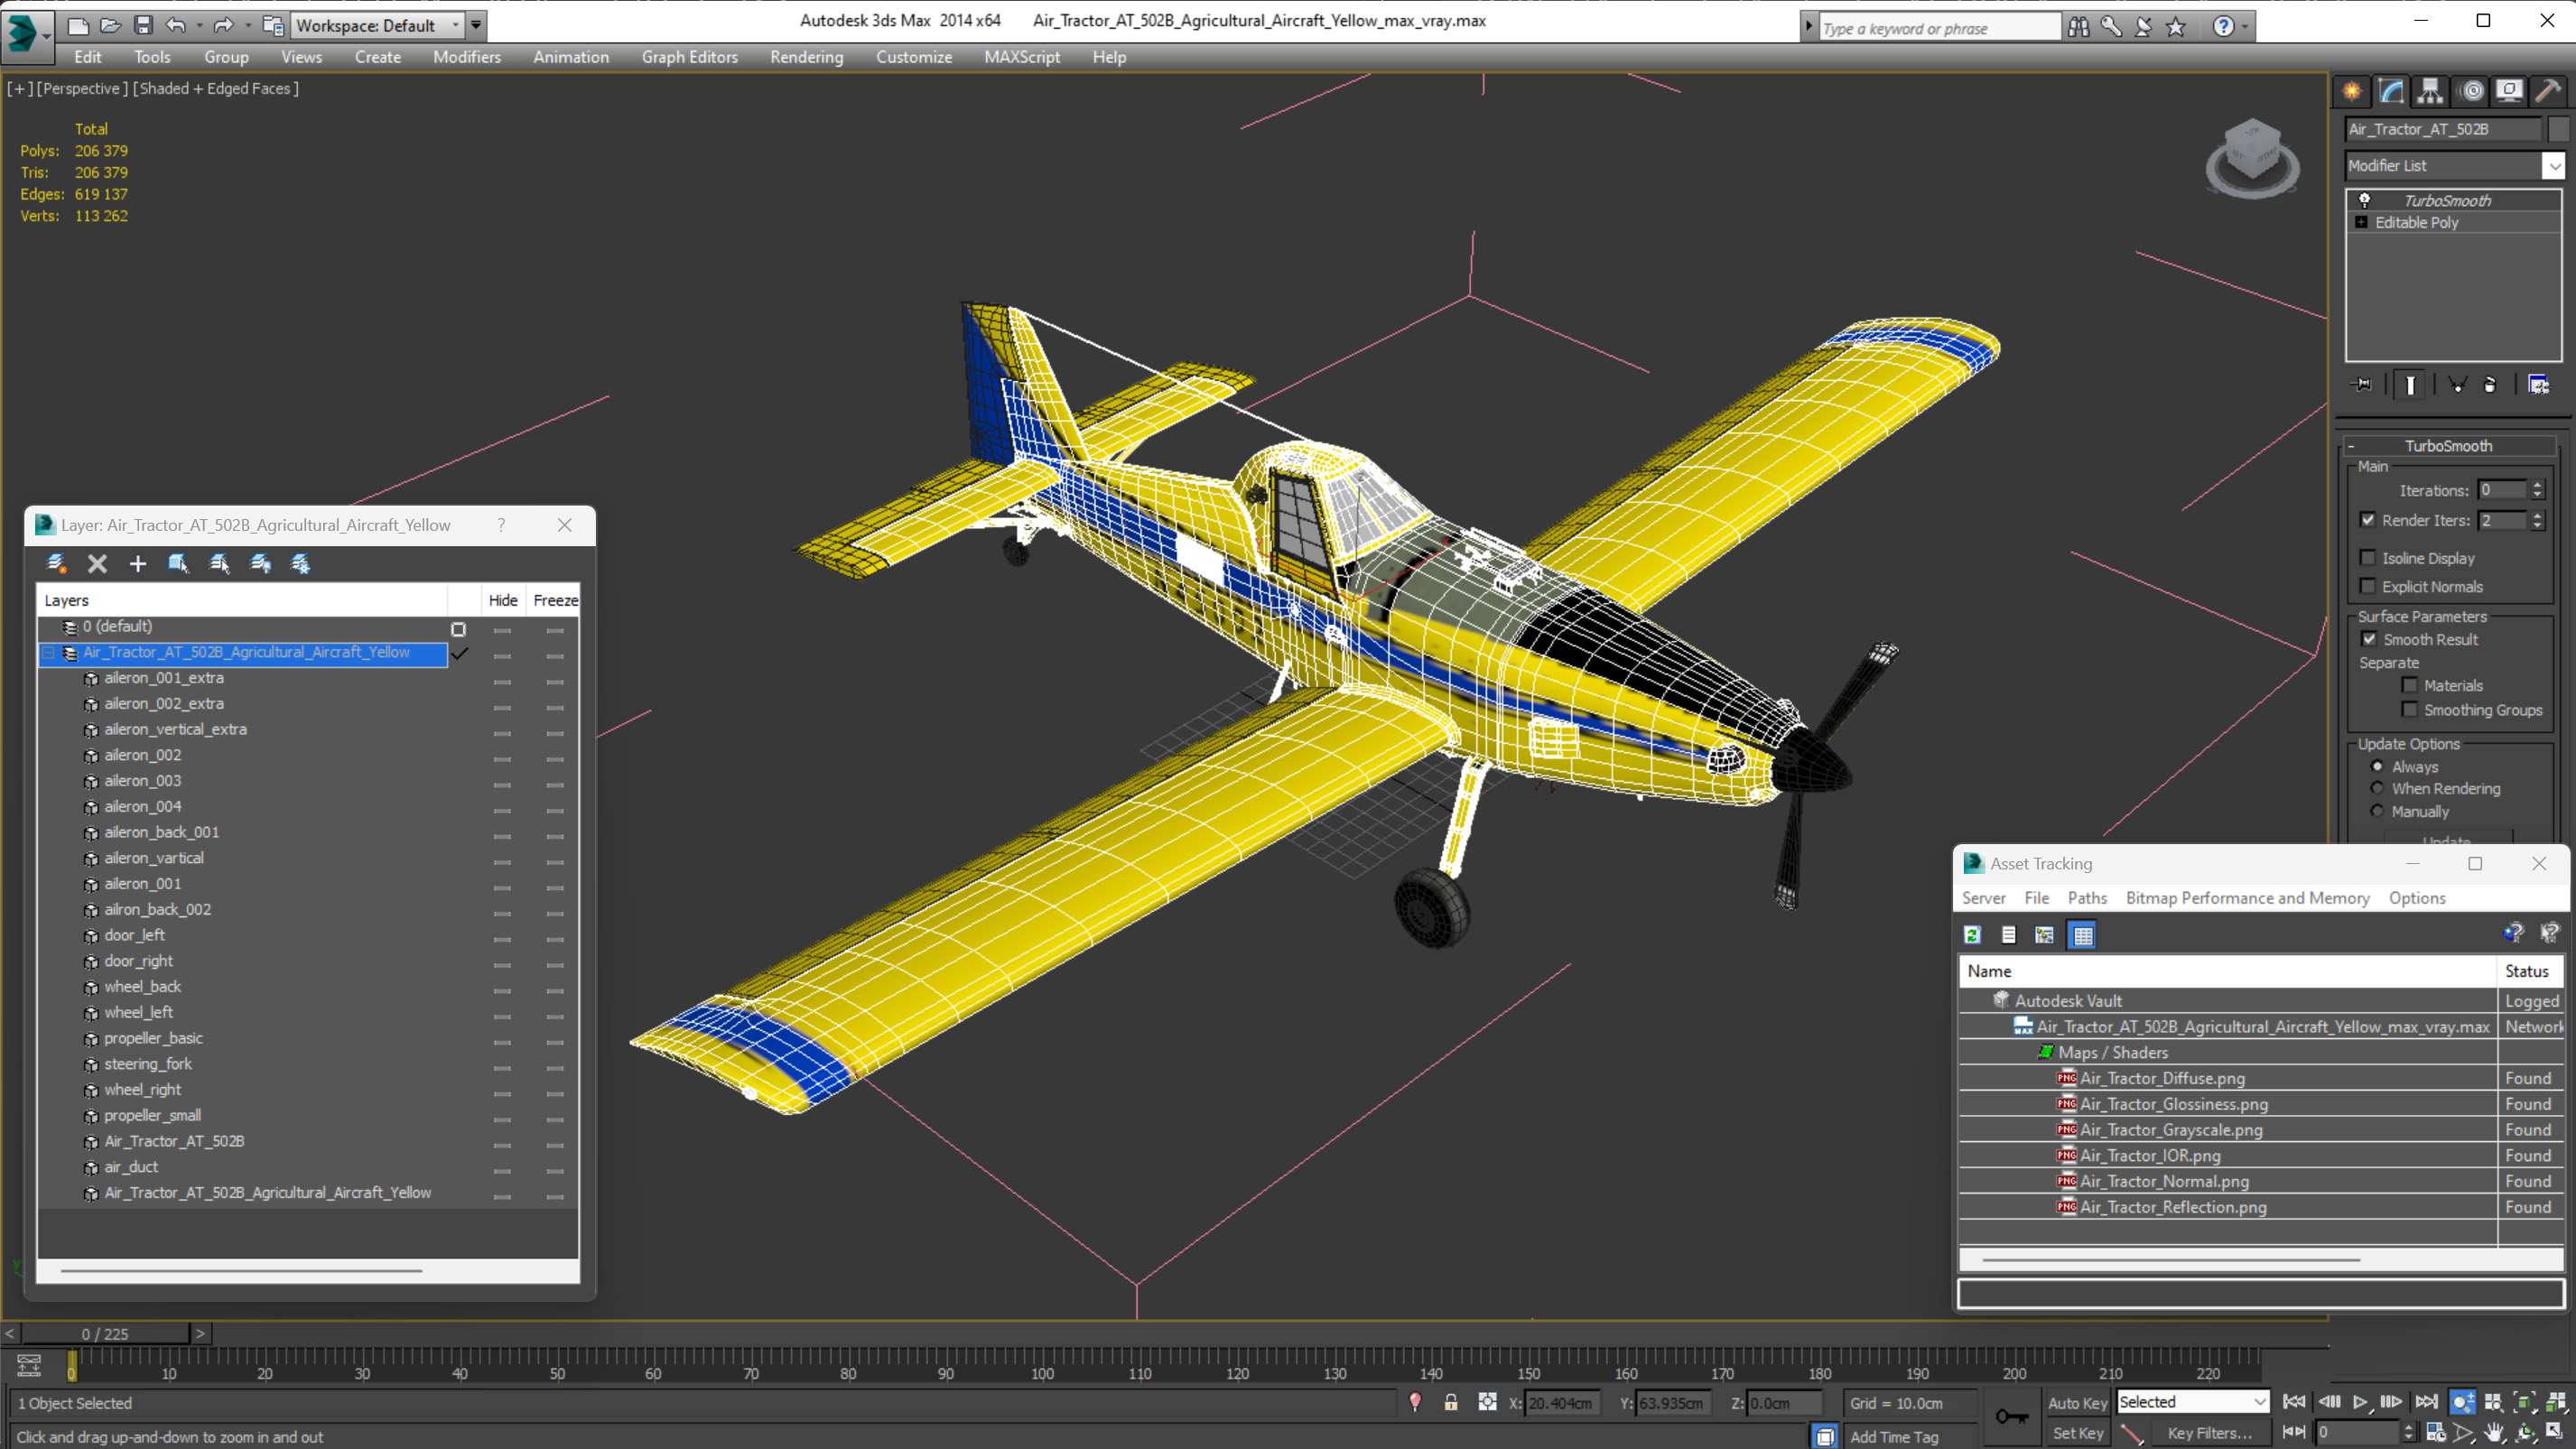Image resolution: width=2576 pixels, height=1449 pixels.
Task: Toggle Smooth Result checkbox
Action: click(2369, 639)
